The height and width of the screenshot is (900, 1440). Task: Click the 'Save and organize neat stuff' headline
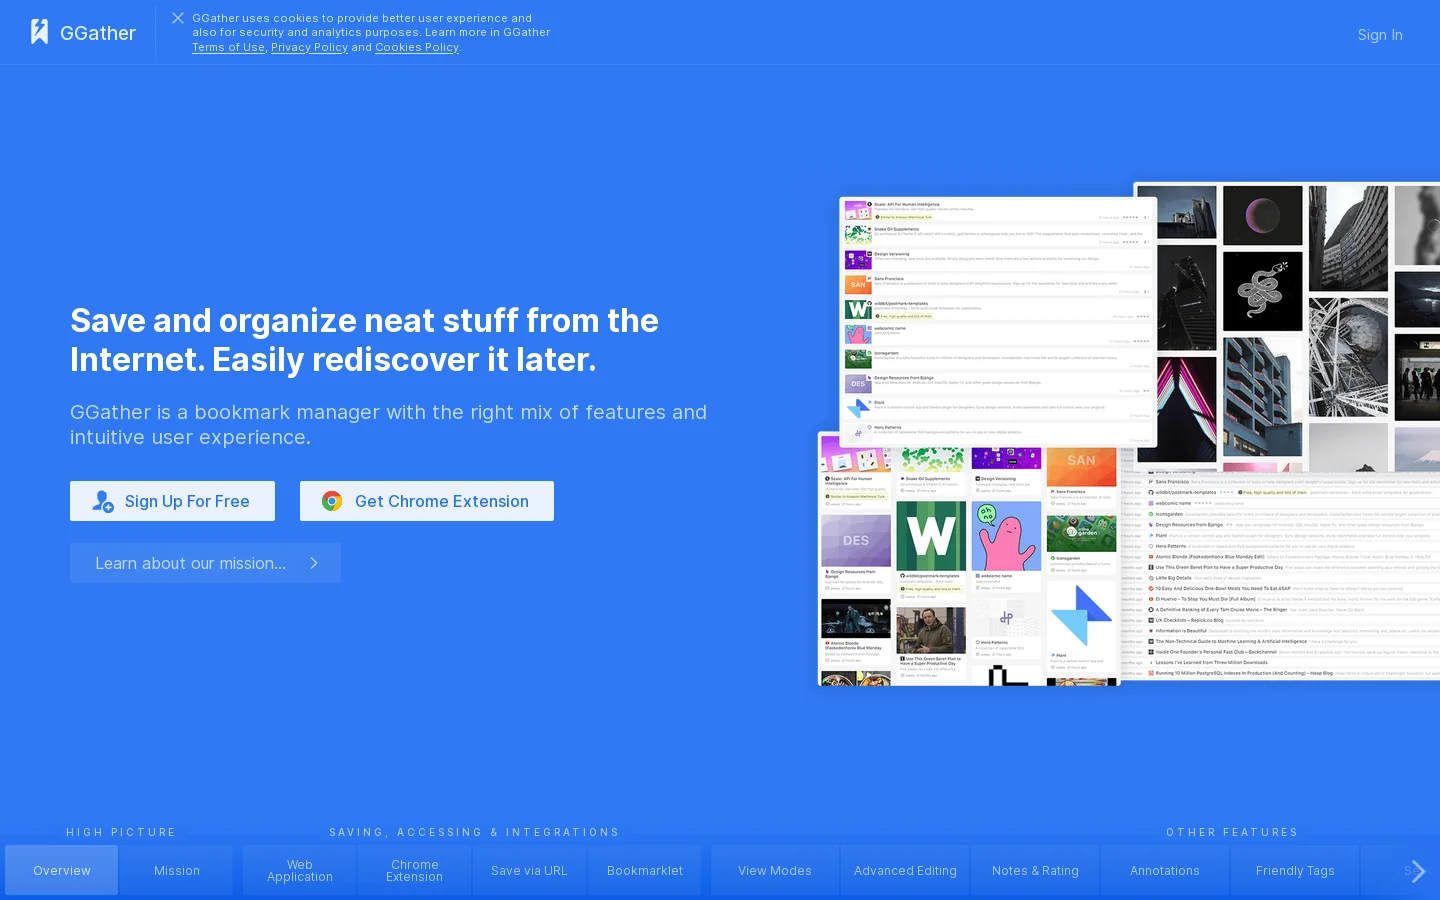[364, 340]
